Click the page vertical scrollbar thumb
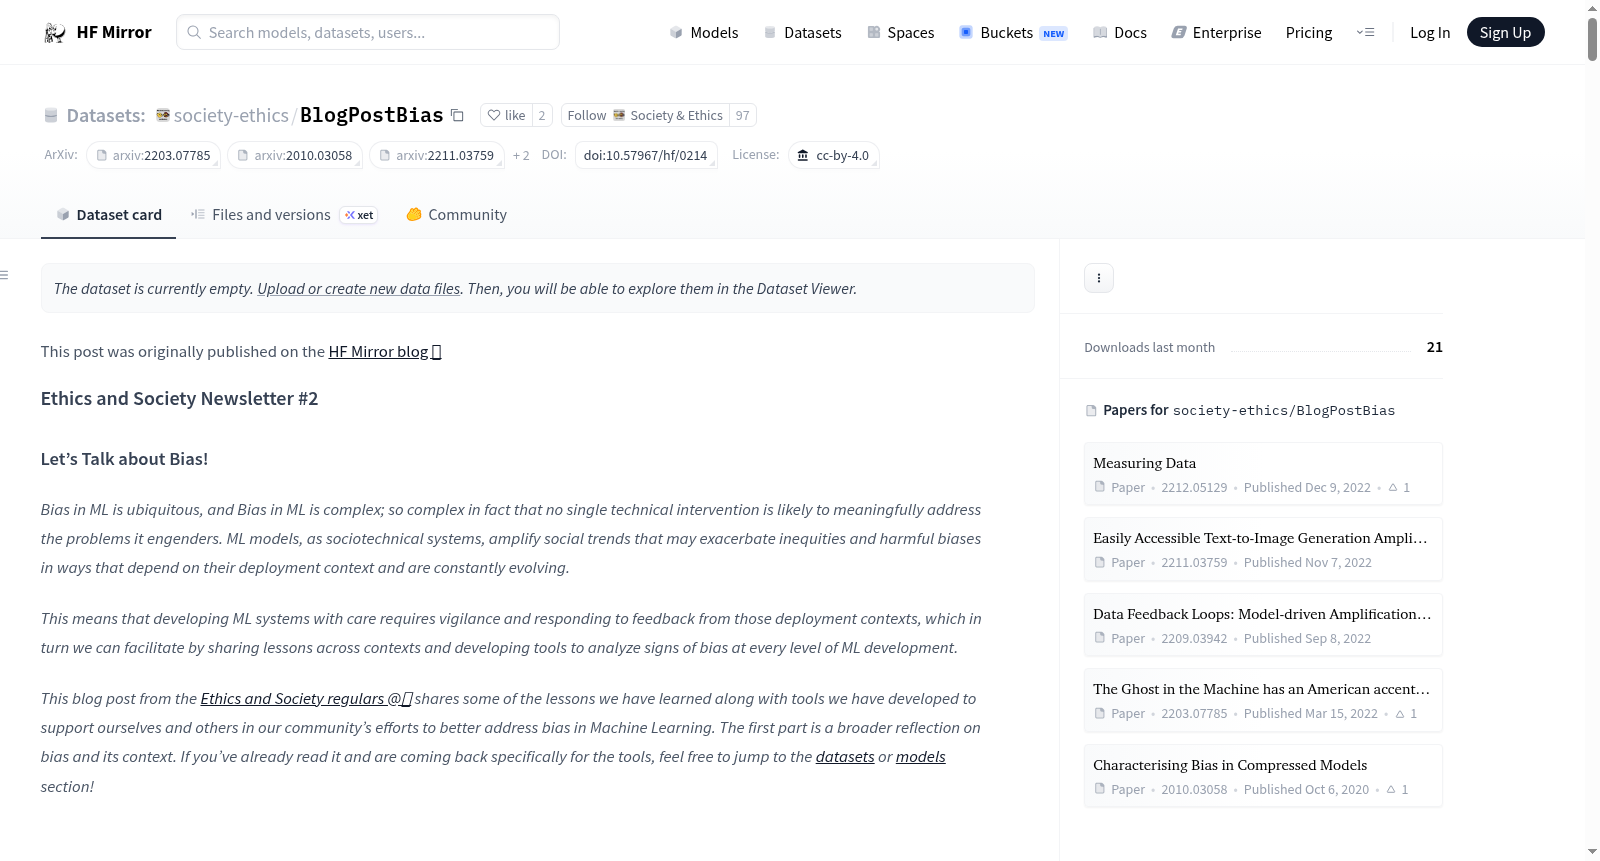 [x=1592, y=39]
